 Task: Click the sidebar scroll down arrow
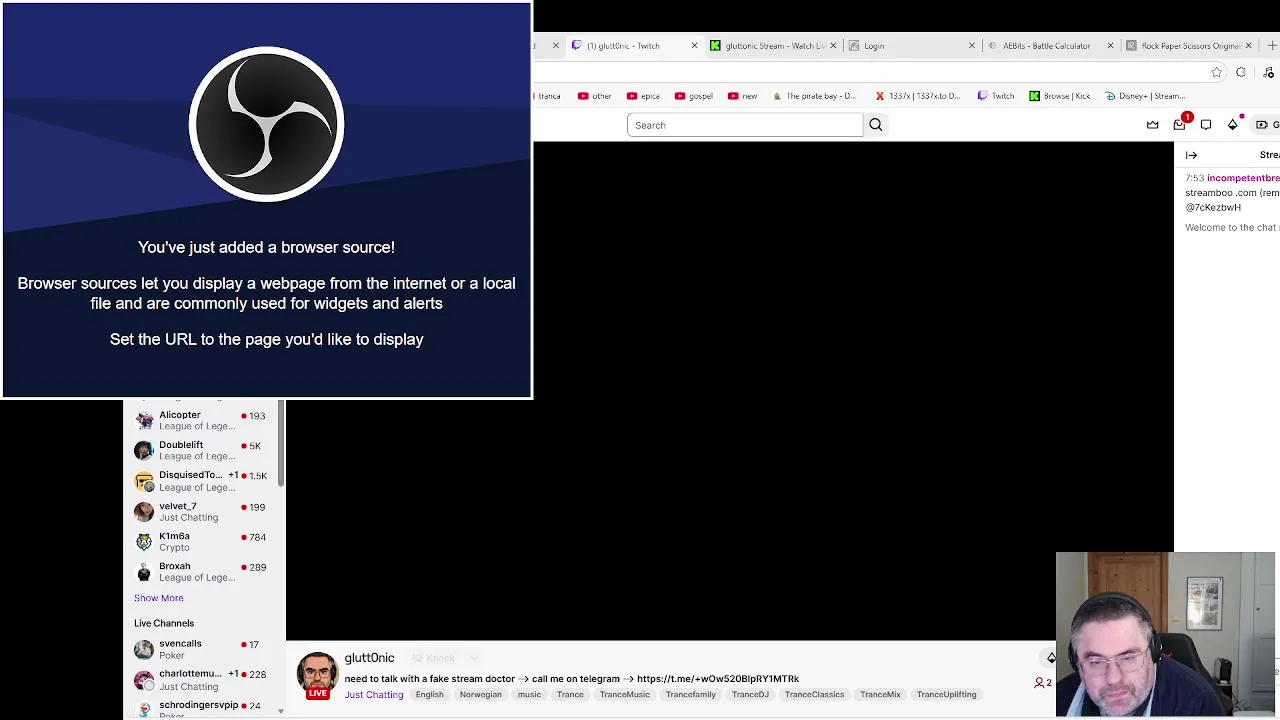[281, 711]
